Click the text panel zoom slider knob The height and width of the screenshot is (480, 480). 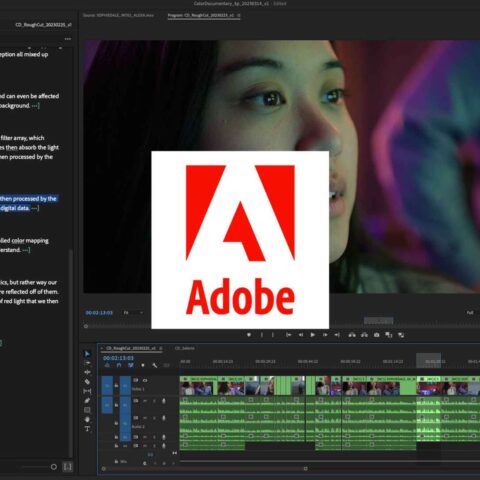coord(54,467)
